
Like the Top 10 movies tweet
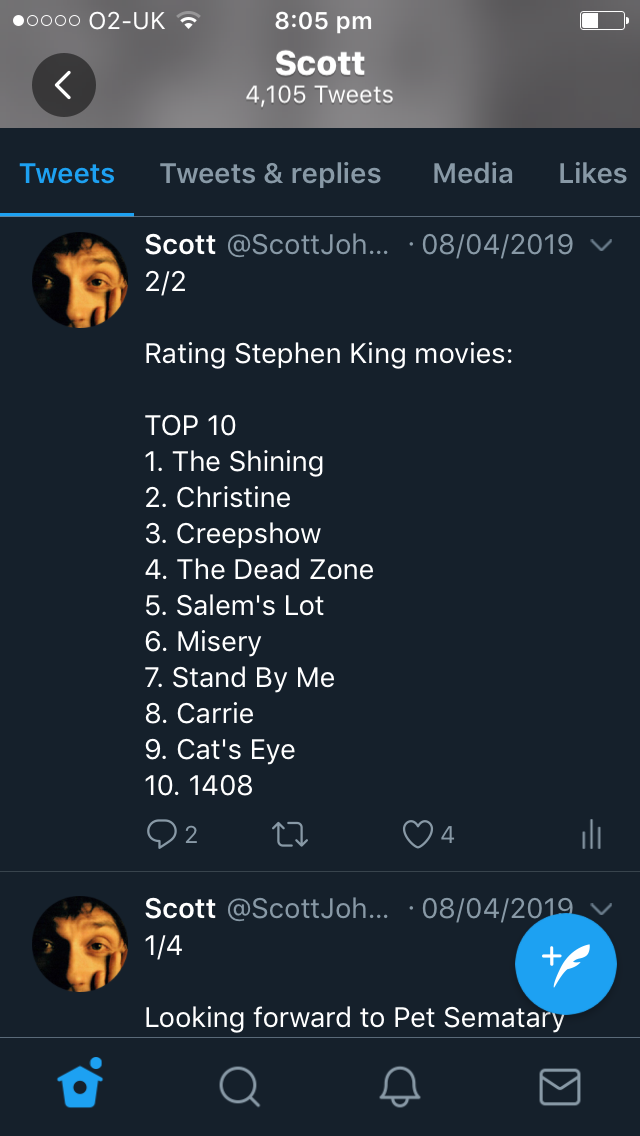click(418, 834)
